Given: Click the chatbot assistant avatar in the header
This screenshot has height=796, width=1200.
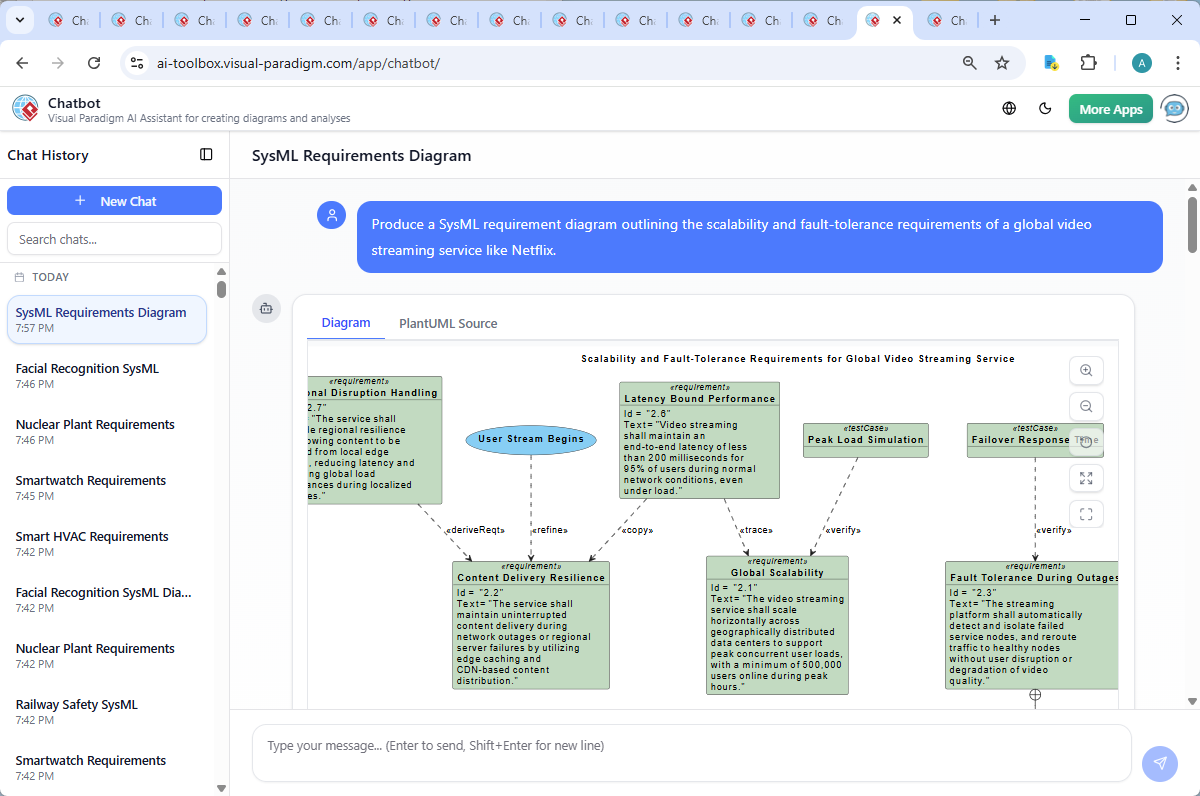Looking at the screenshot, I should click(1173, 108).
